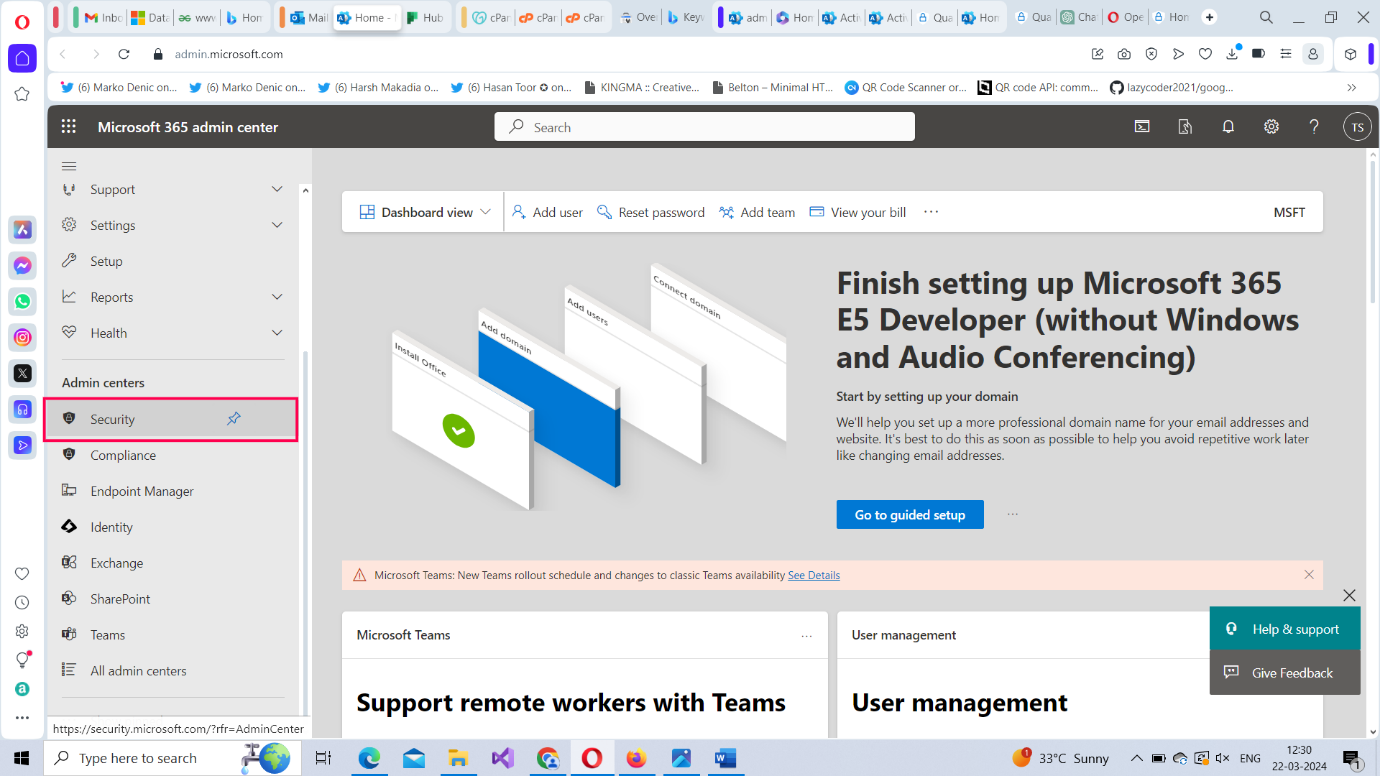Click the Help & support button

1285,629
